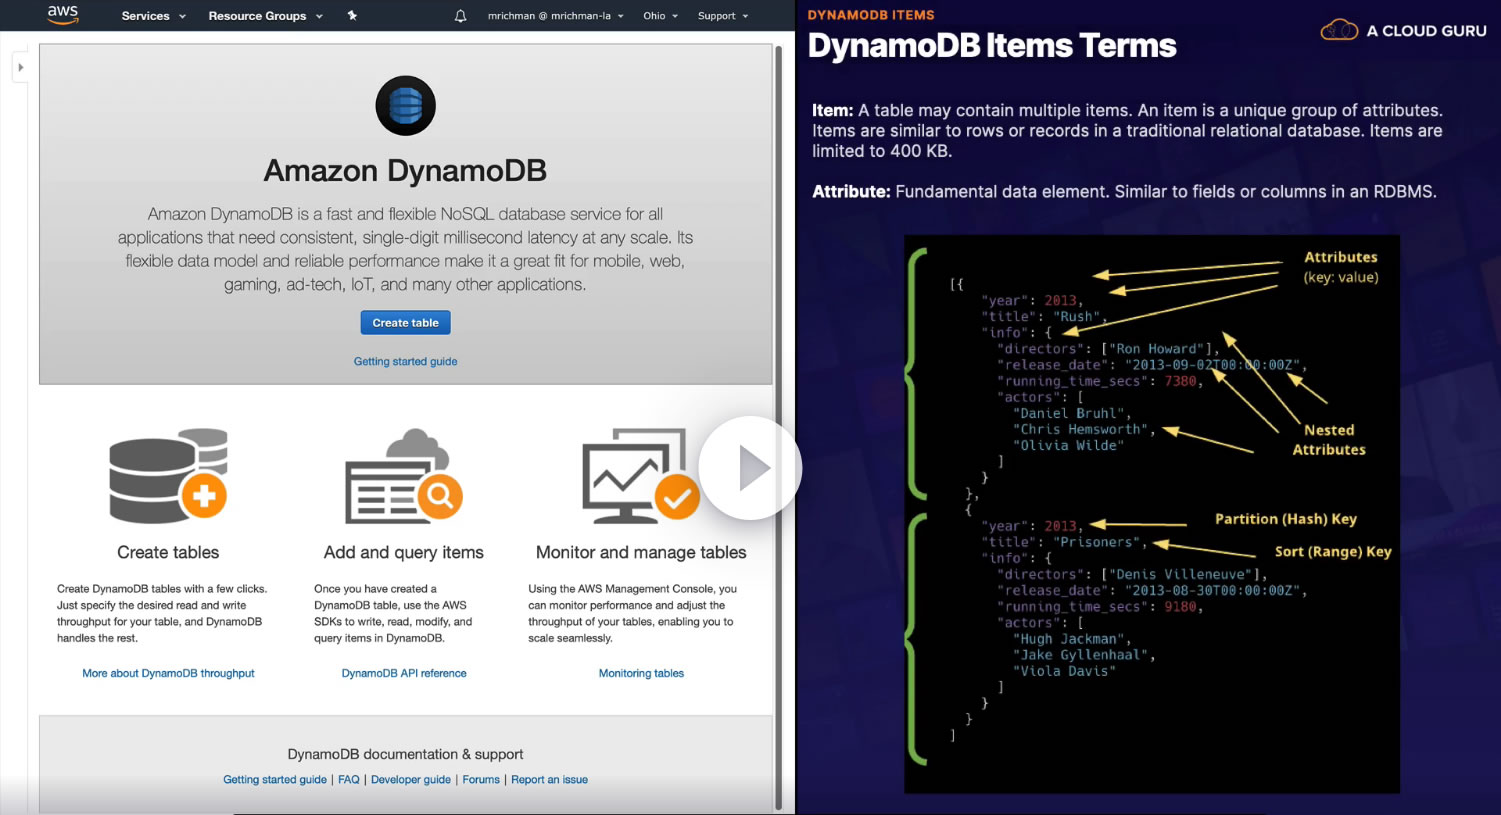The image size is (1501, 815).
Task: Click the AWS console vertical scrollbar
Action: click(x=779, y=428)
